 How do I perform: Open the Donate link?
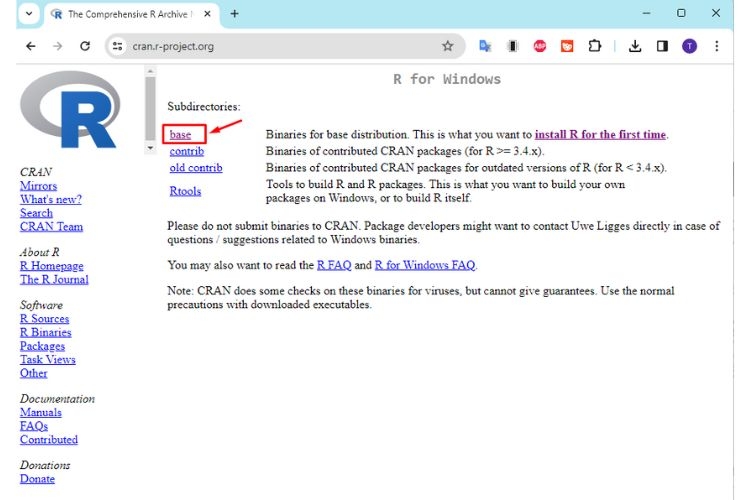37,479
